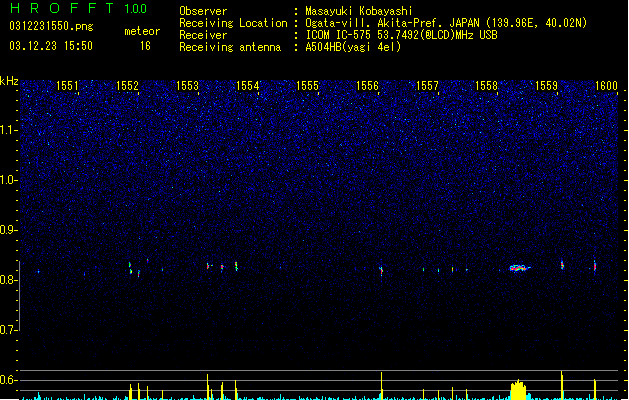Click the 1557 time marker label
This screenshot has height=400, width=629.
coord(427,86)
